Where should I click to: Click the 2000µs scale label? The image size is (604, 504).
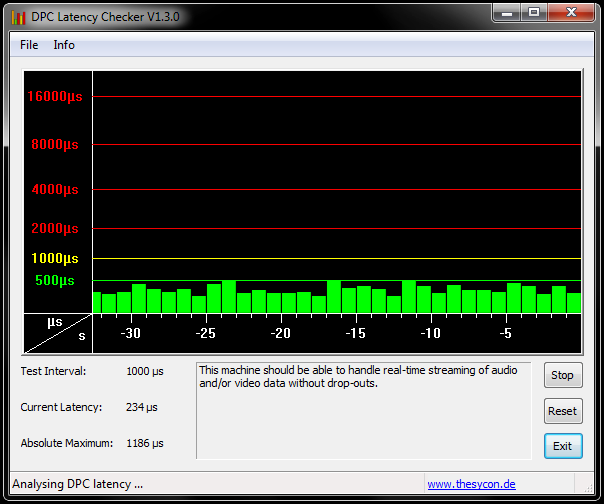click(55, 228)
